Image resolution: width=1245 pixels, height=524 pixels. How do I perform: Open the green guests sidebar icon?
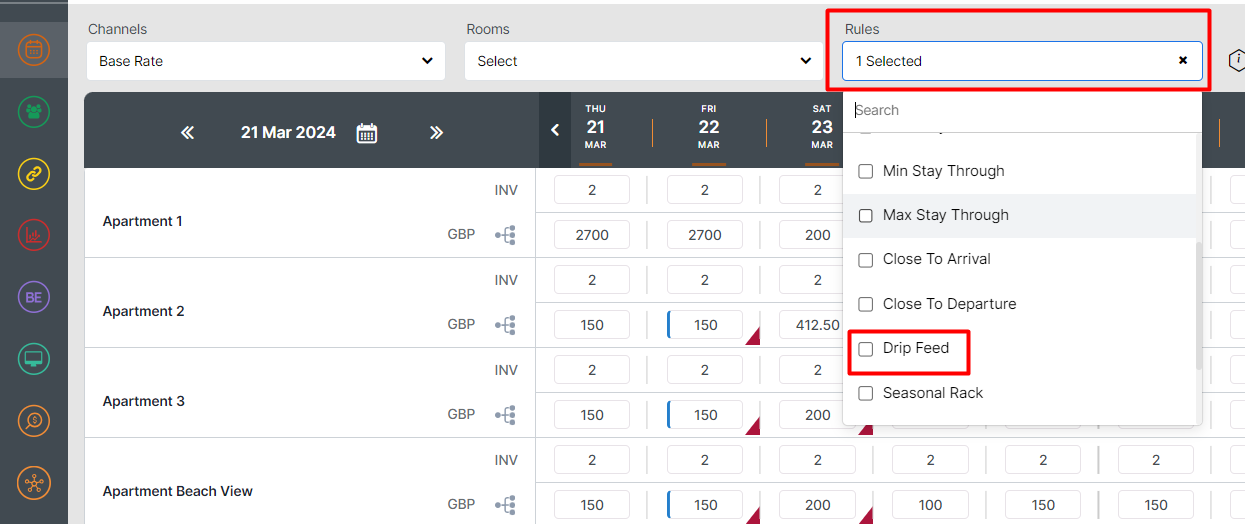34,111
